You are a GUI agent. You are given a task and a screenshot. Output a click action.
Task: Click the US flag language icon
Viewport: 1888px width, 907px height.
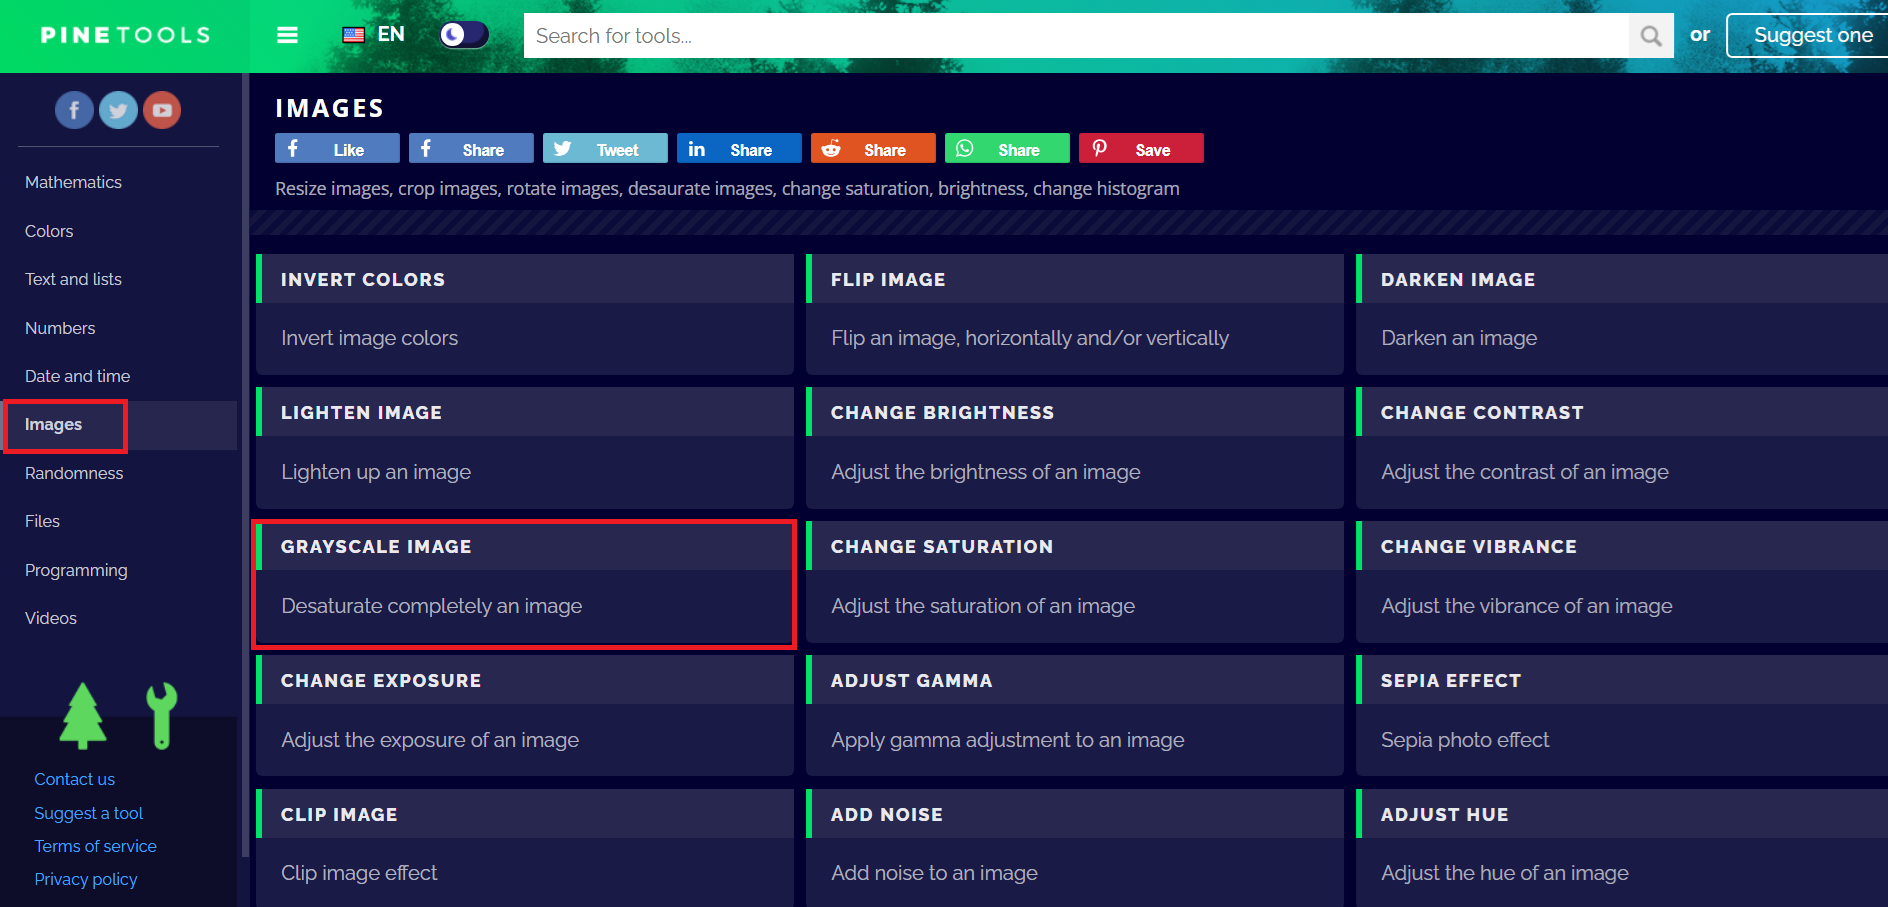click(x=354, y=35)
